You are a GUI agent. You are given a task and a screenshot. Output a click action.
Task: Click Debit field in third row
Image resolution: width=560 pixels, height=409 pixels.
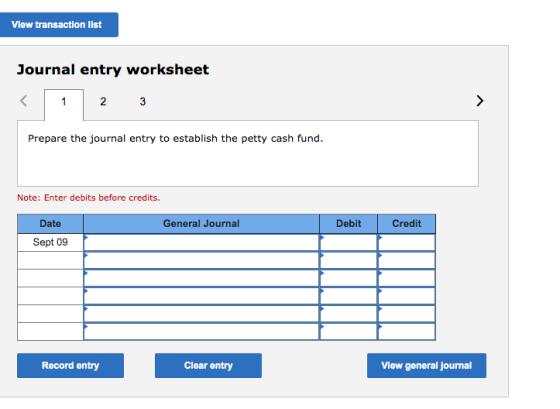(349, 278)
